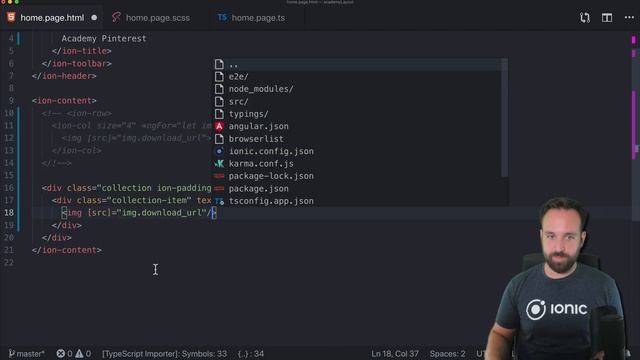Select package-lock.json suggestion
640x360 pixels.
click(358, 176)
